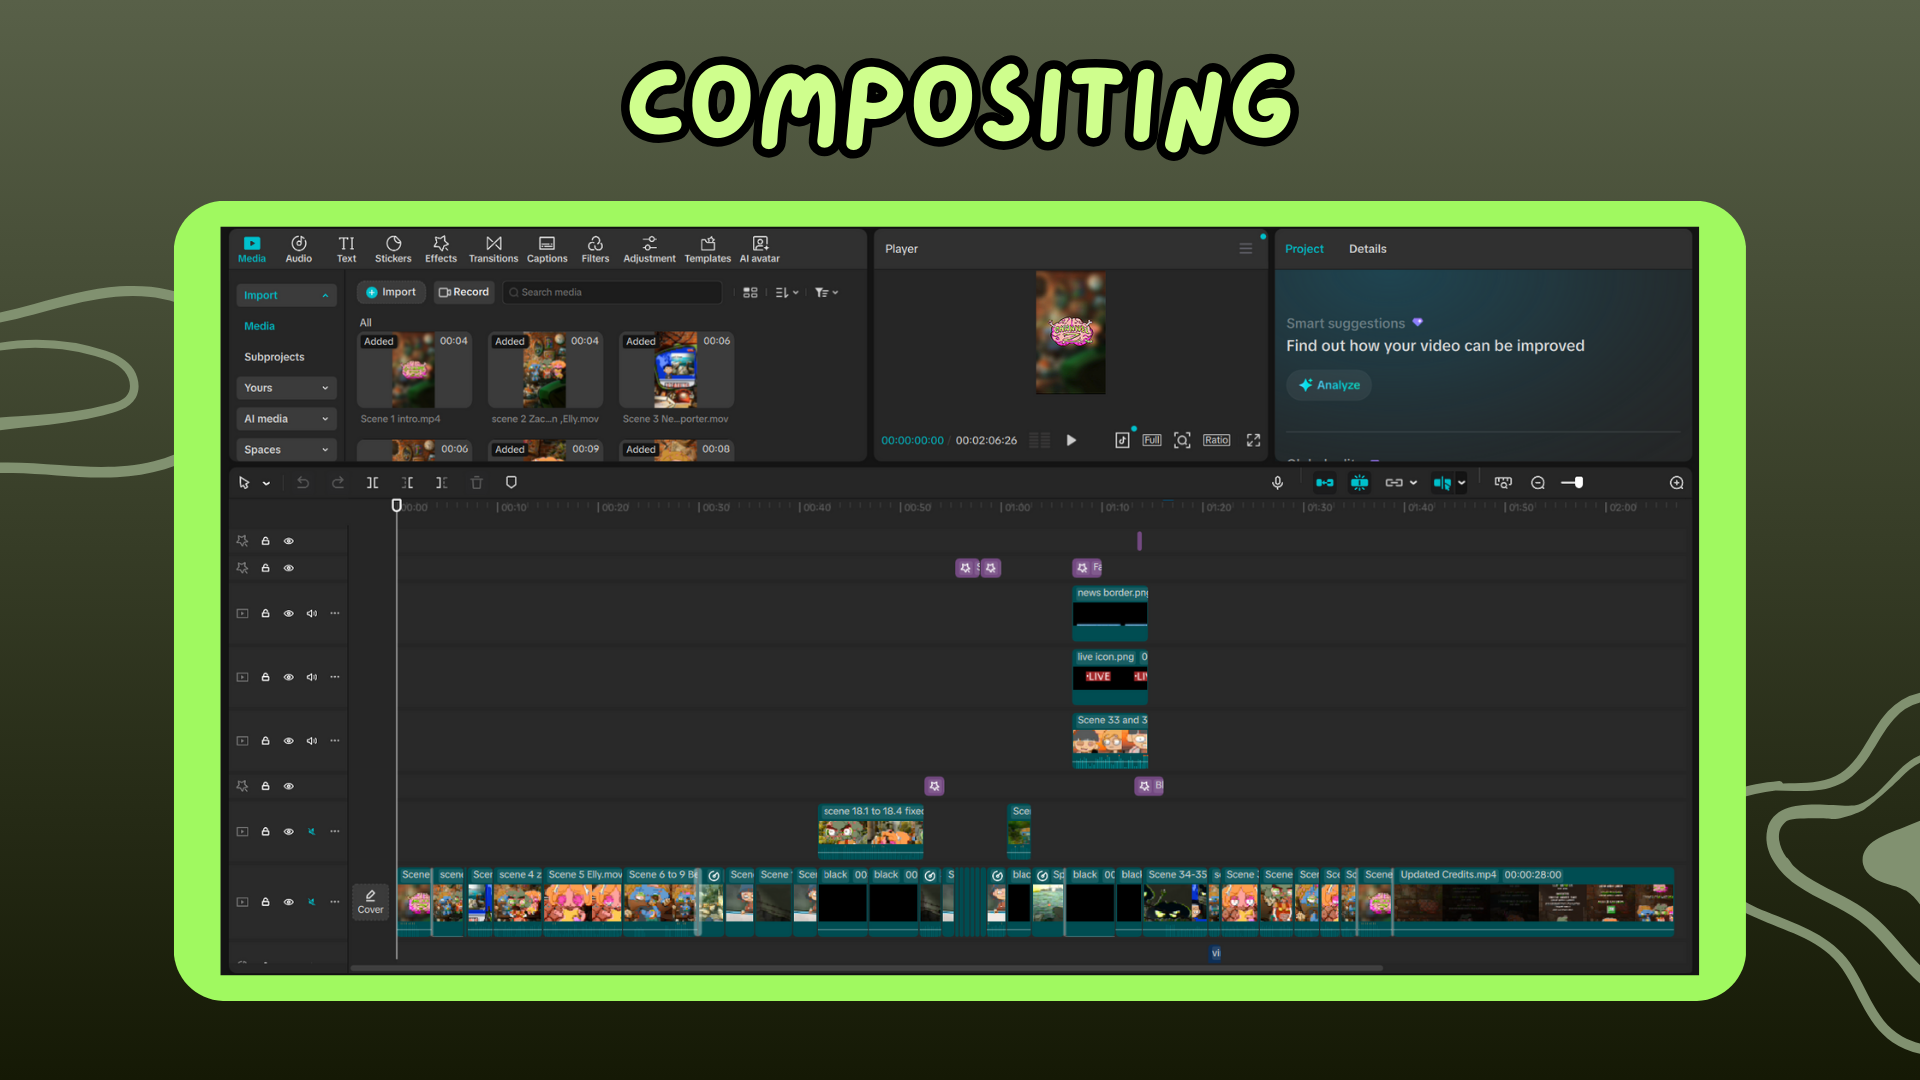This screenshot has width=1920, height=1080.
Task: Click the timeline horizontal scrollbar
Action: 866,968
